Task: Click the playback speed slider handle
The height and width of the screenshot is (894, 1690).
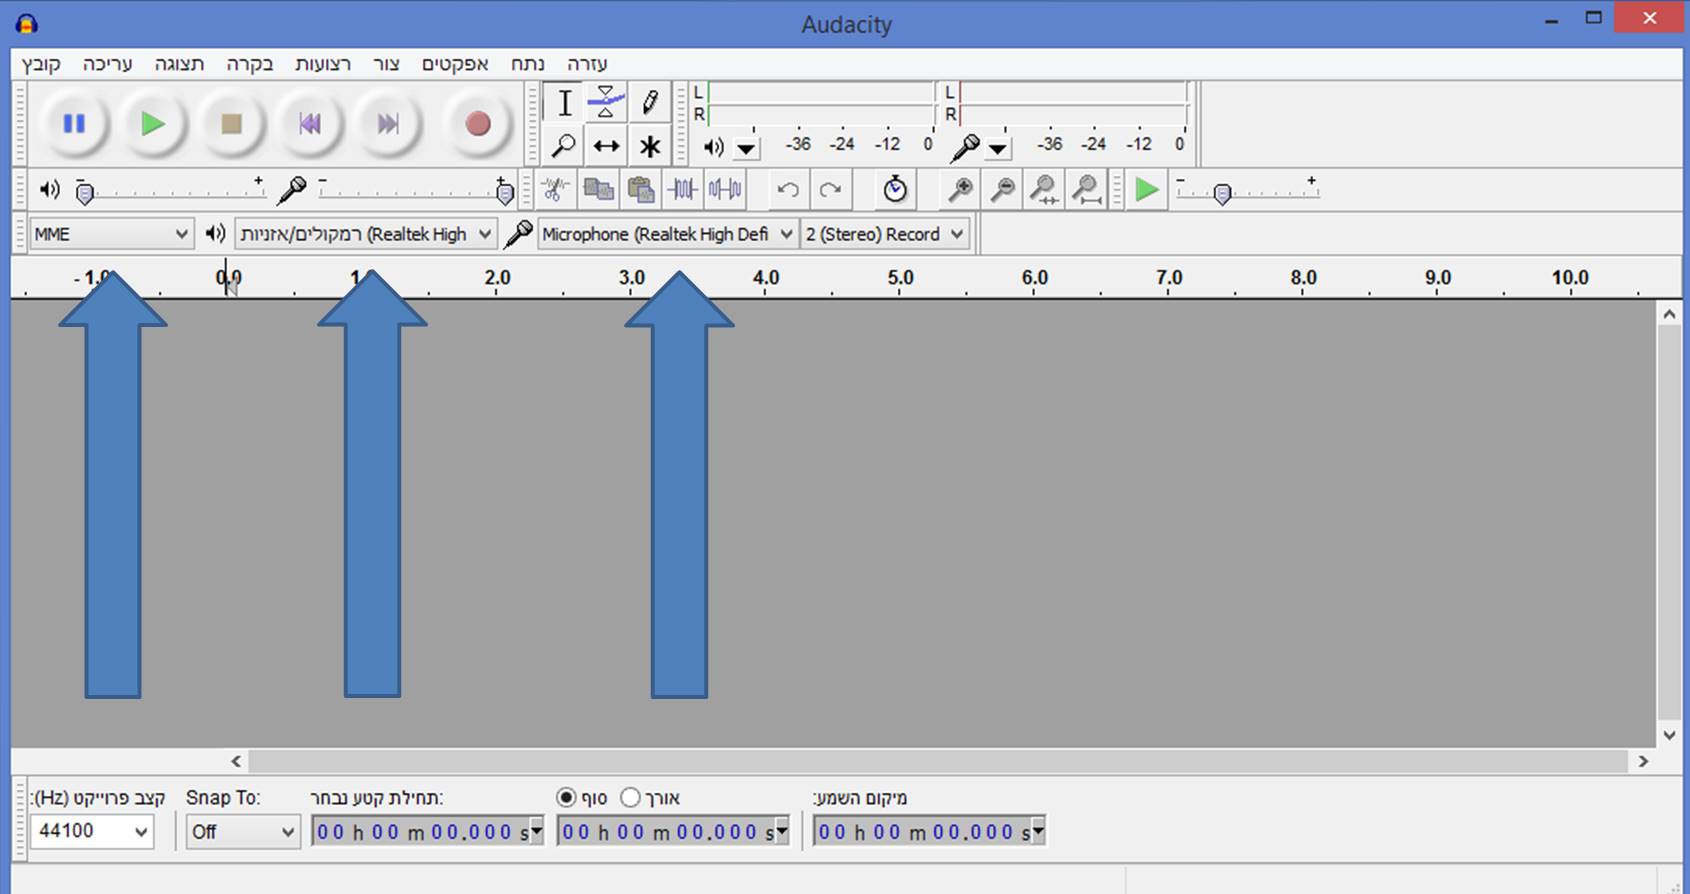Action: point(1222,193)
